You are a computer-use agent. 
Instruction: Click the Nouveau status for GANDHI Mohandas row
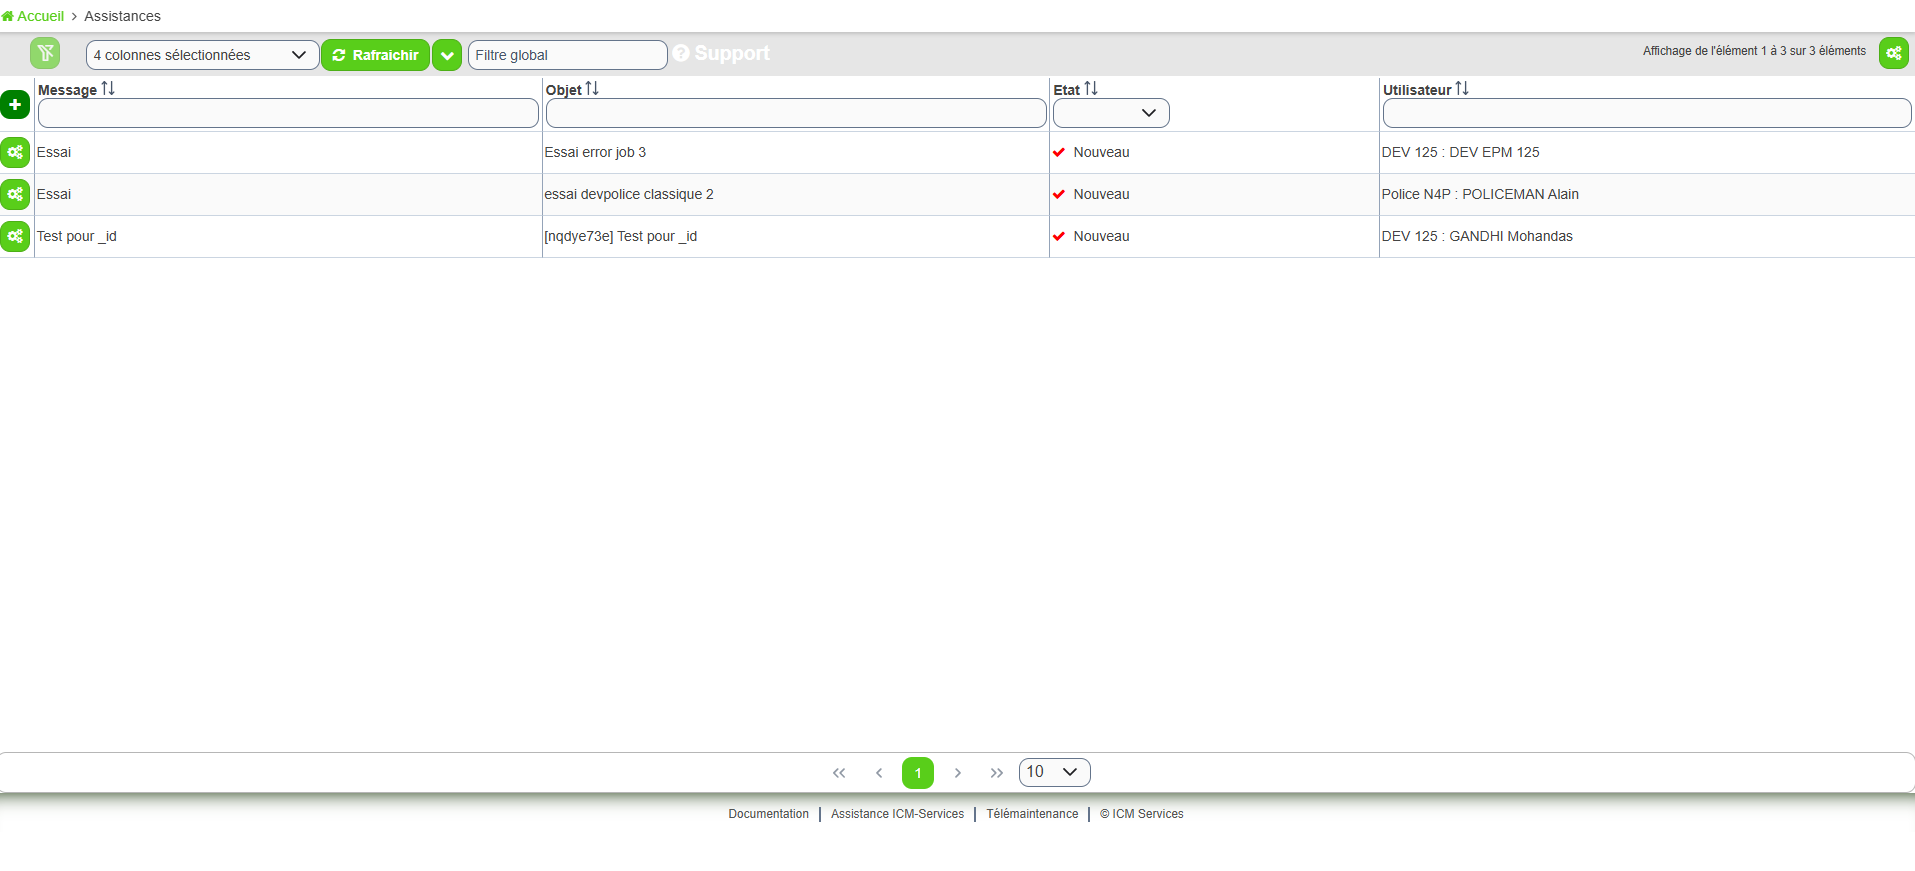pyautogui.click(x=1101, y=236)
